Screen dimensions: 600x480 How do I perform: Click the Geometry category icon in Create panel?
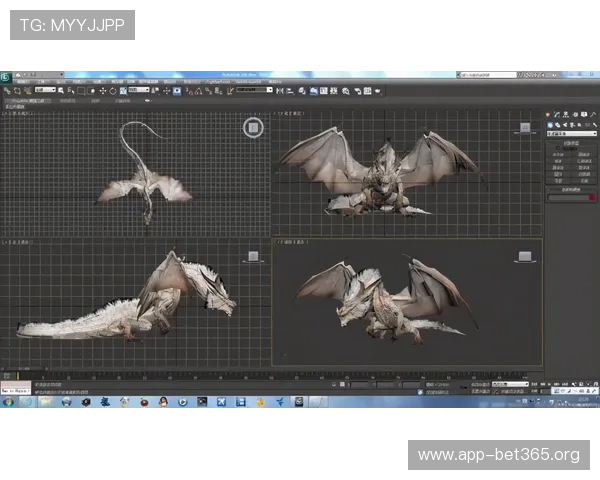pos(549,124)
